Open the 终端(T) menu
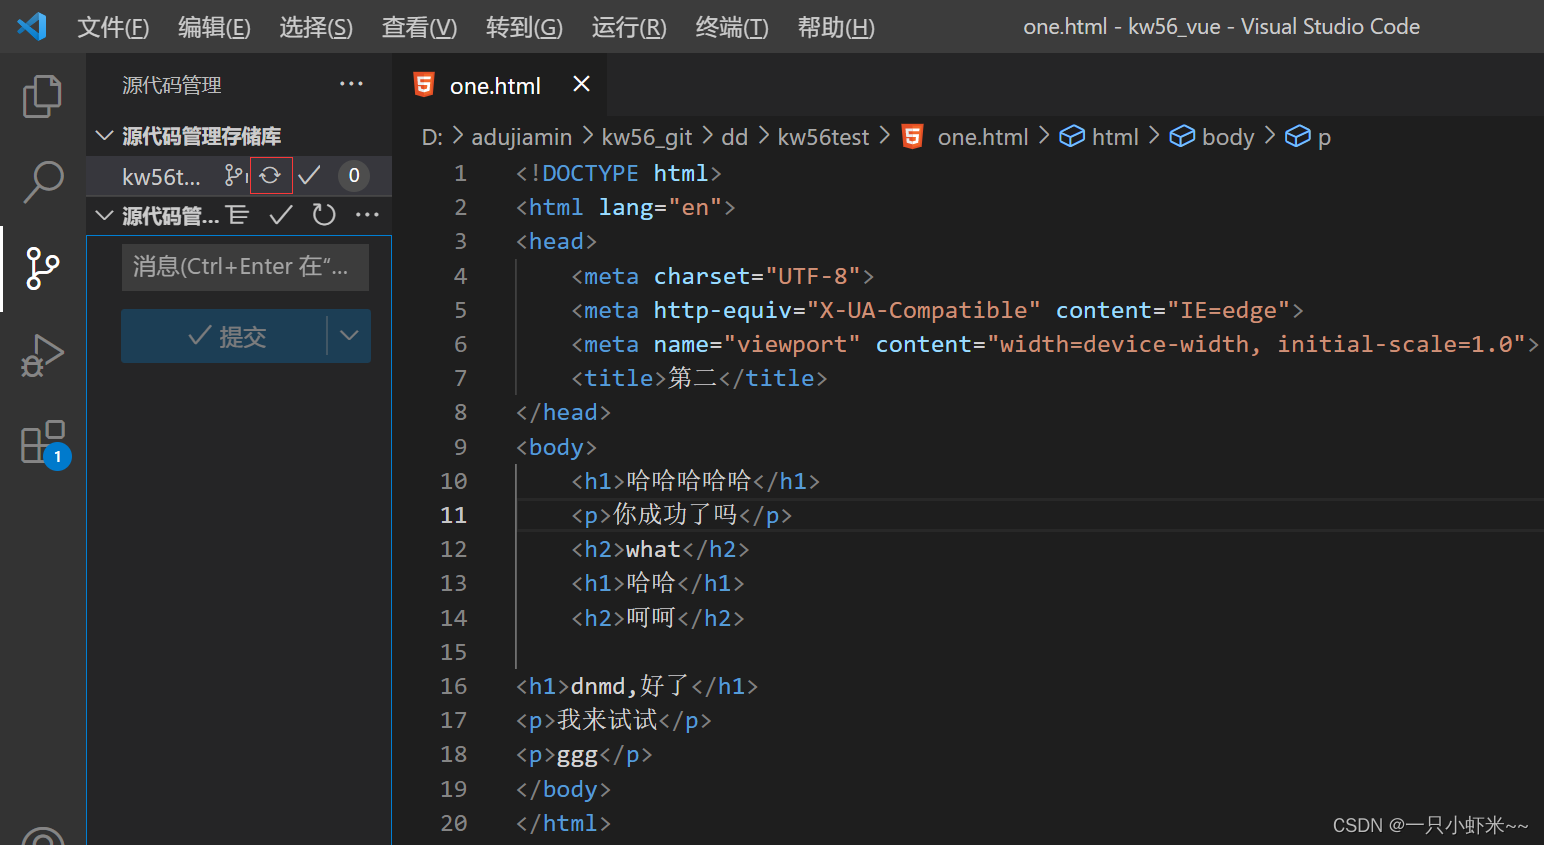This screenshot has height=845, width=1544. point(732,27)
